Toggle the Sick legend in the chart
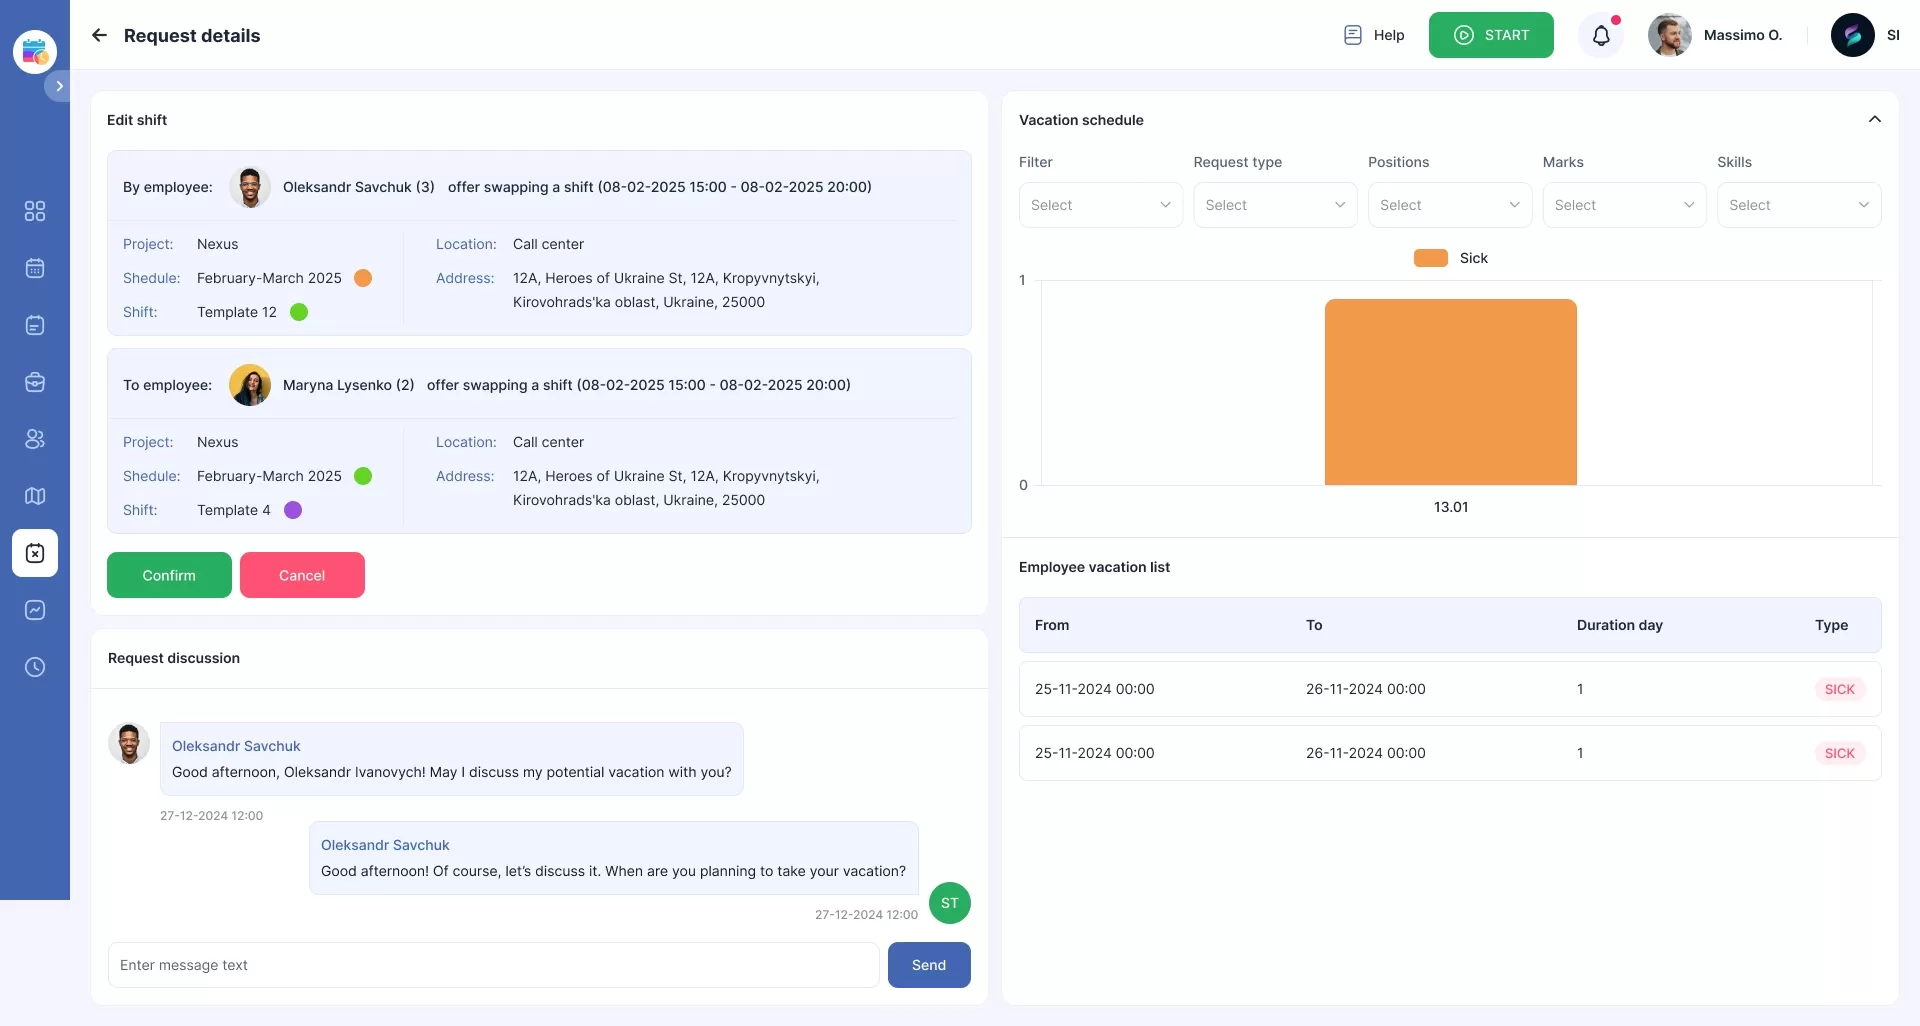 tap(1450, 258)
